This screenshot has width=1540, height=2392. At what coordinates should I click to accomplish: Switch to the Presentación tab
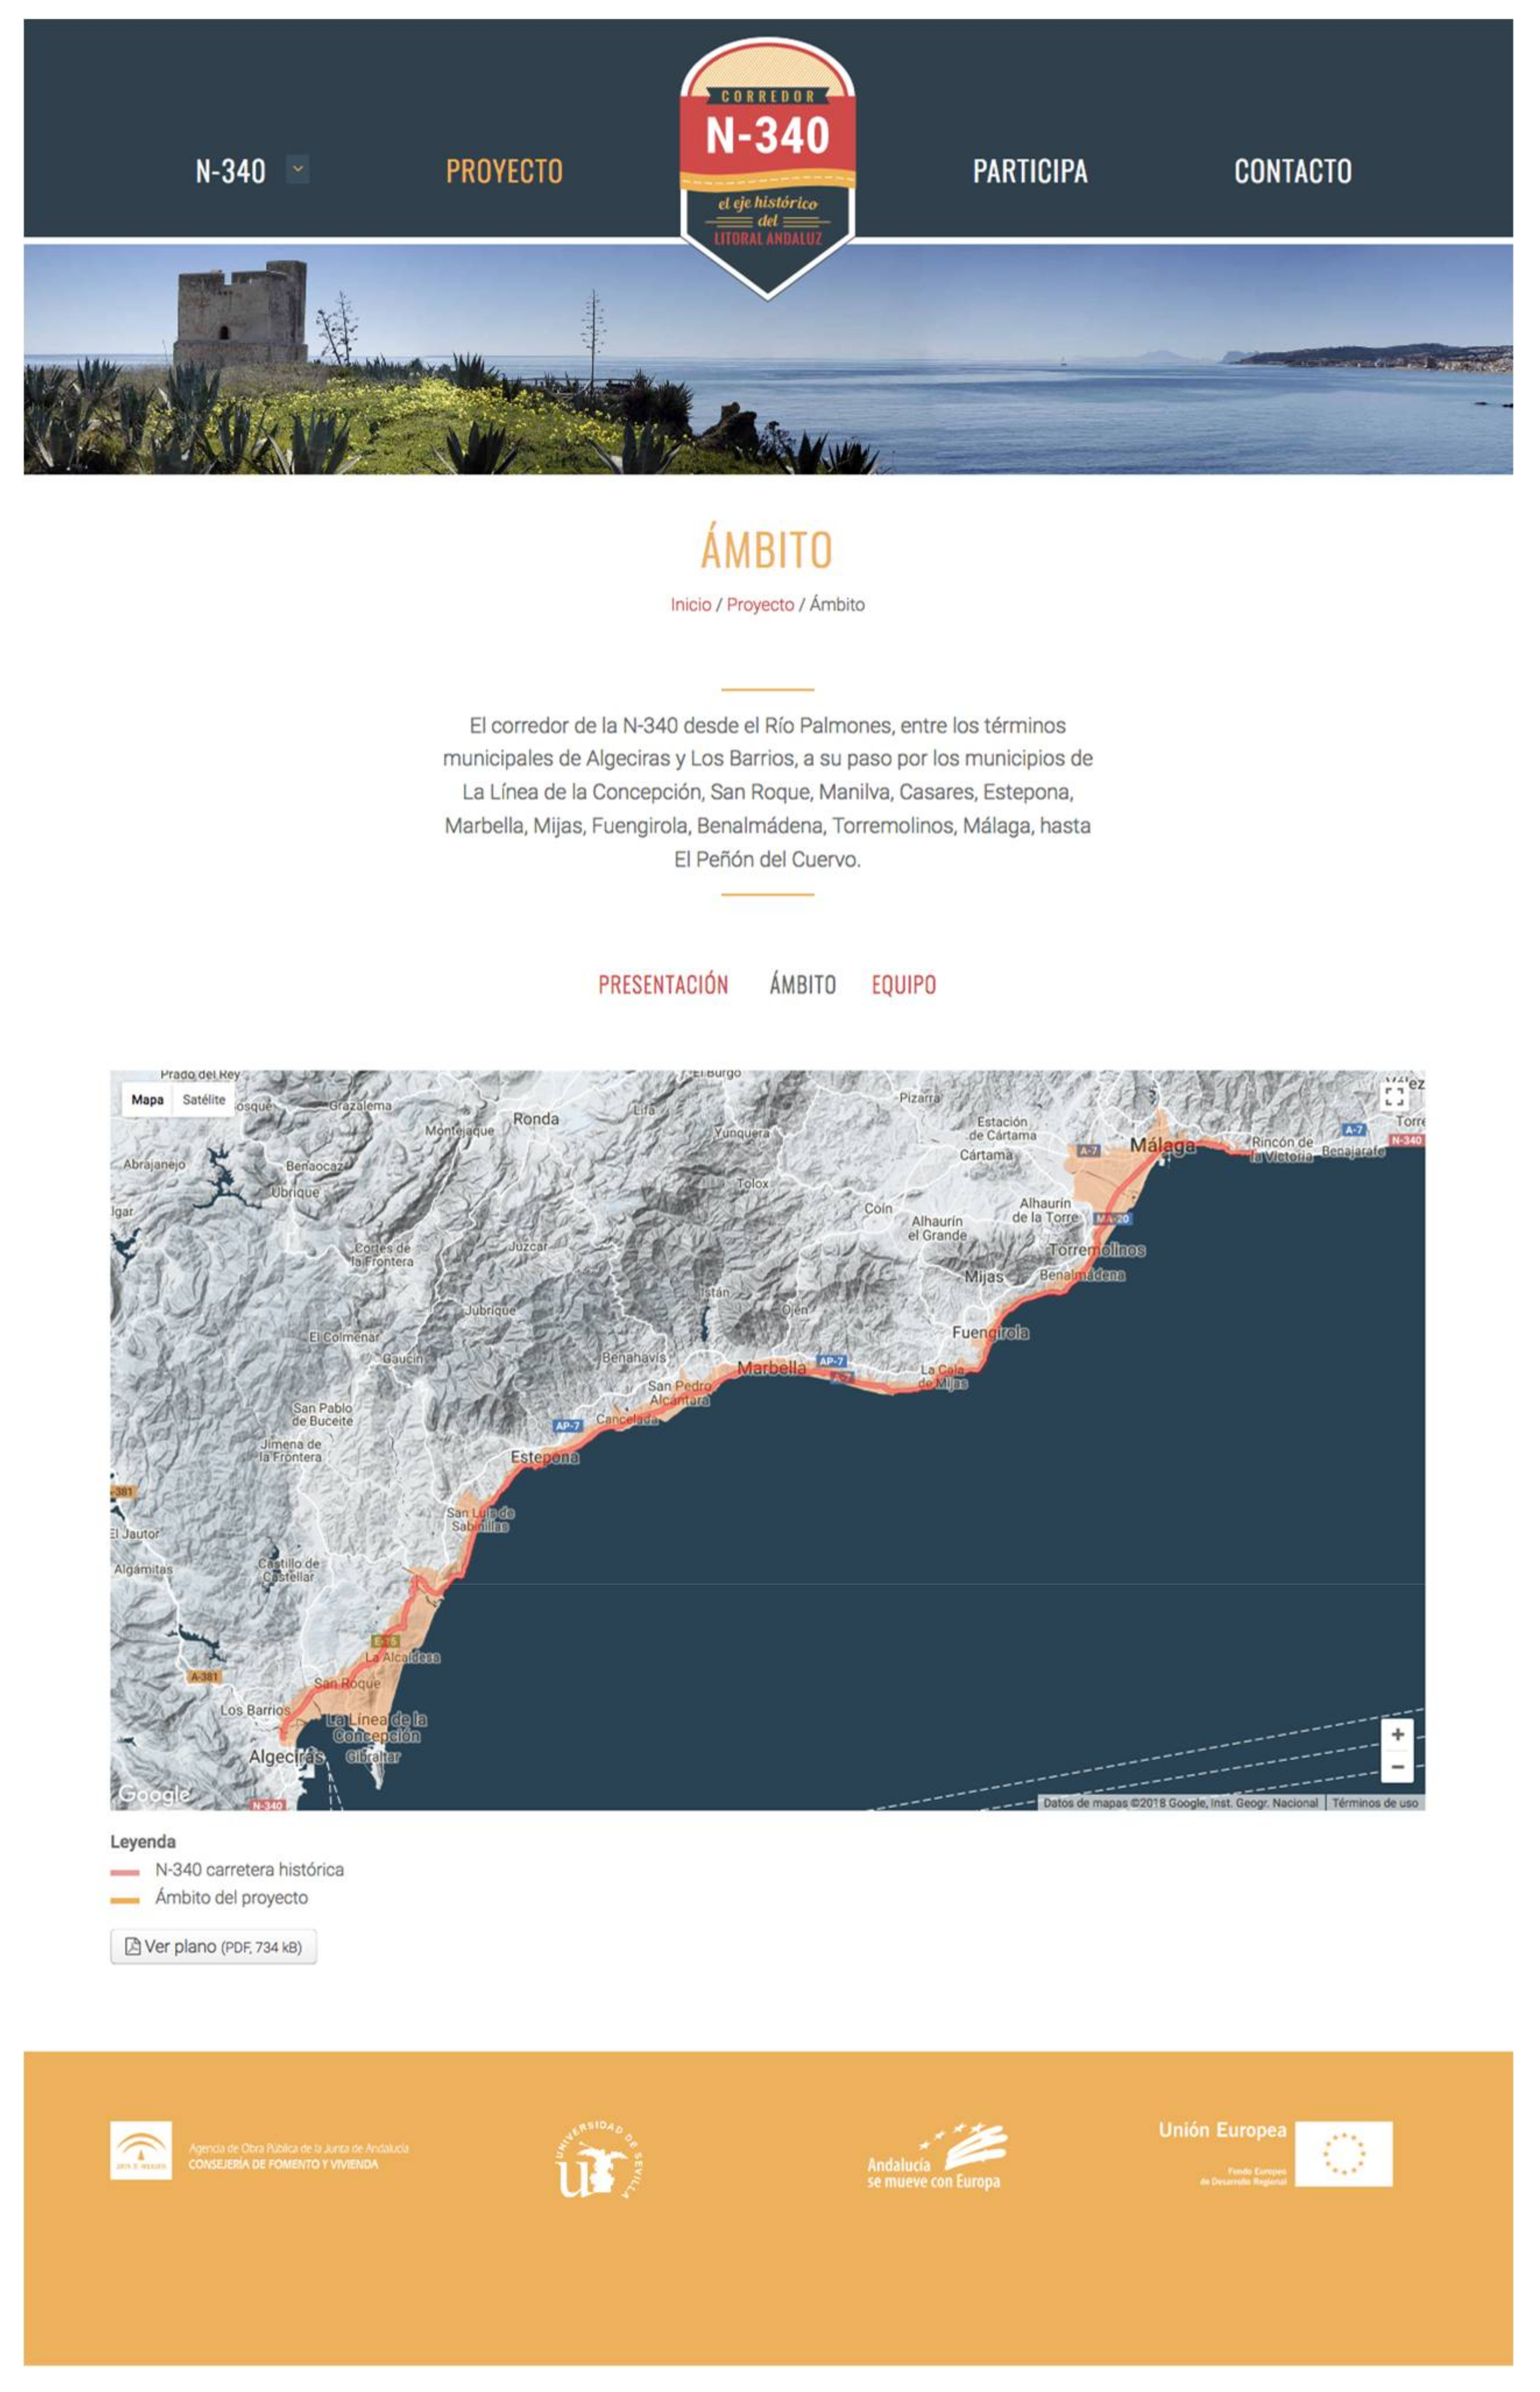(x=663, y=984)
